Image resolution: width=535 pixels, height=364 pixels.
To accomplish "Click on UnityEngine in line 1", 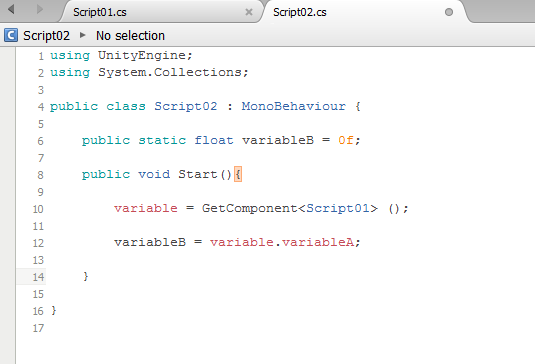I will [x=142, y=56].
